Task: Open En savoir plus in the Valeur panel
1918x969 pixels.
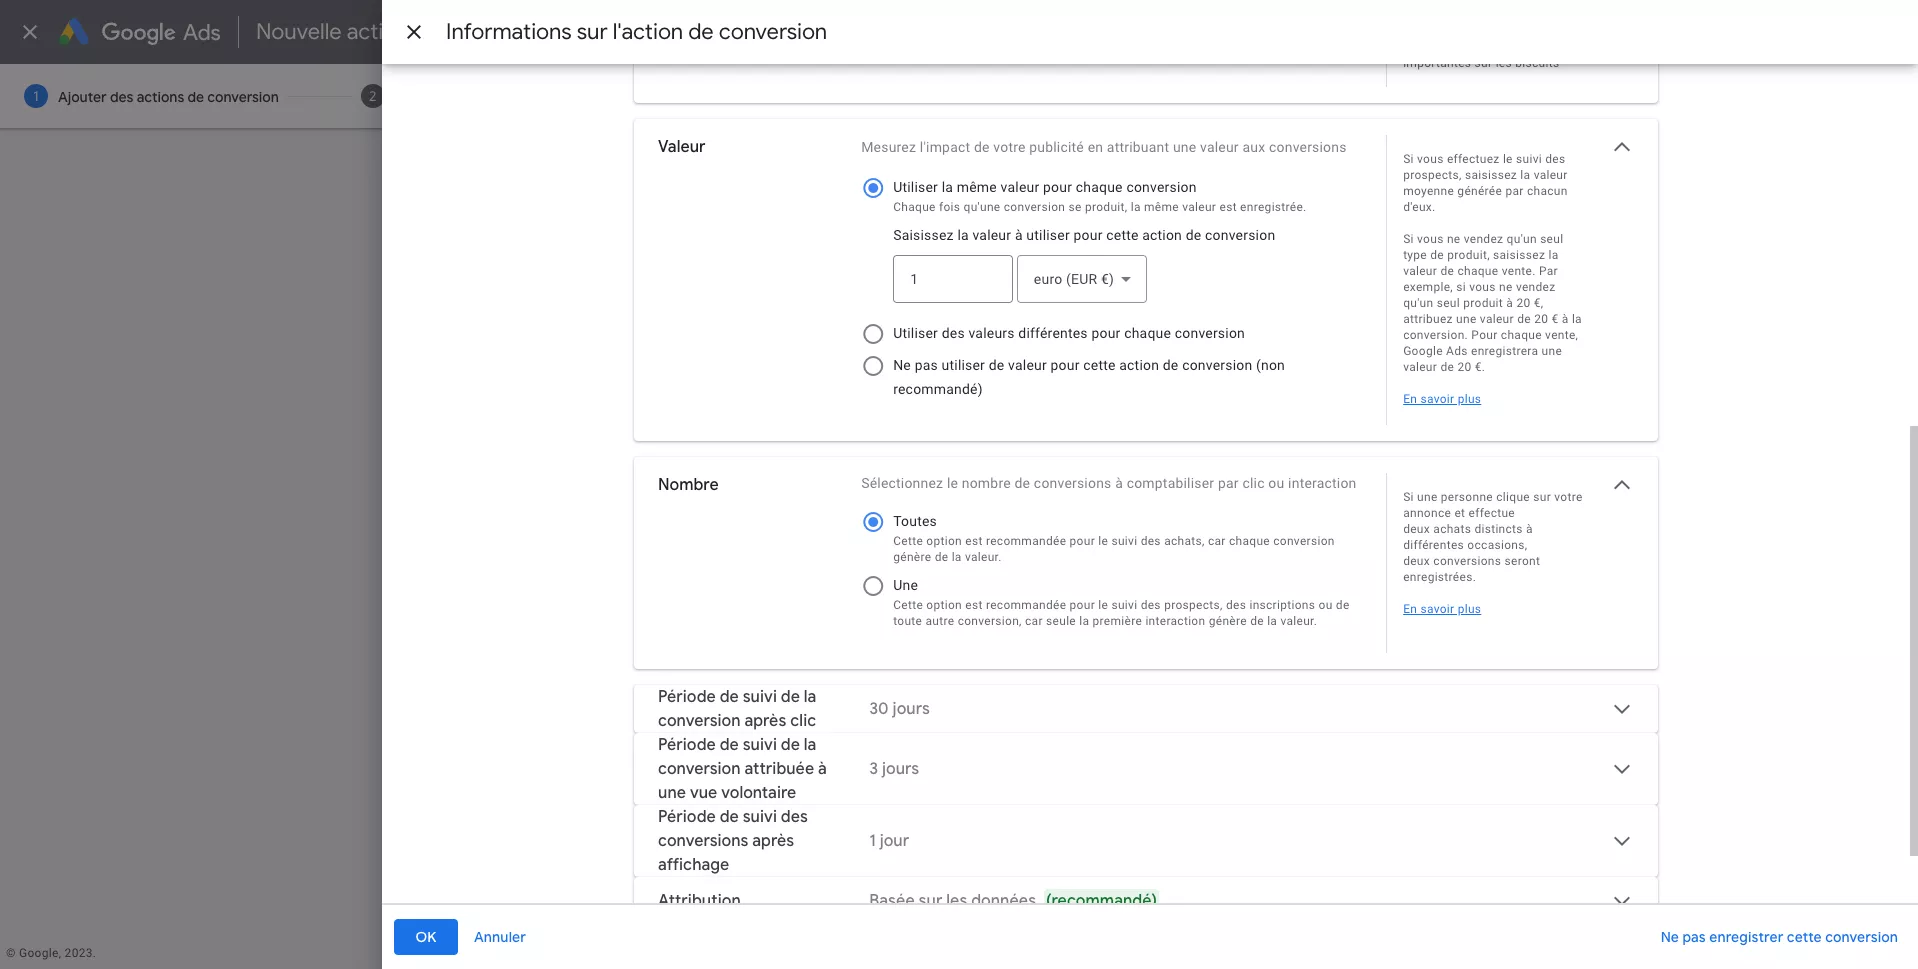Action: 1441,398
